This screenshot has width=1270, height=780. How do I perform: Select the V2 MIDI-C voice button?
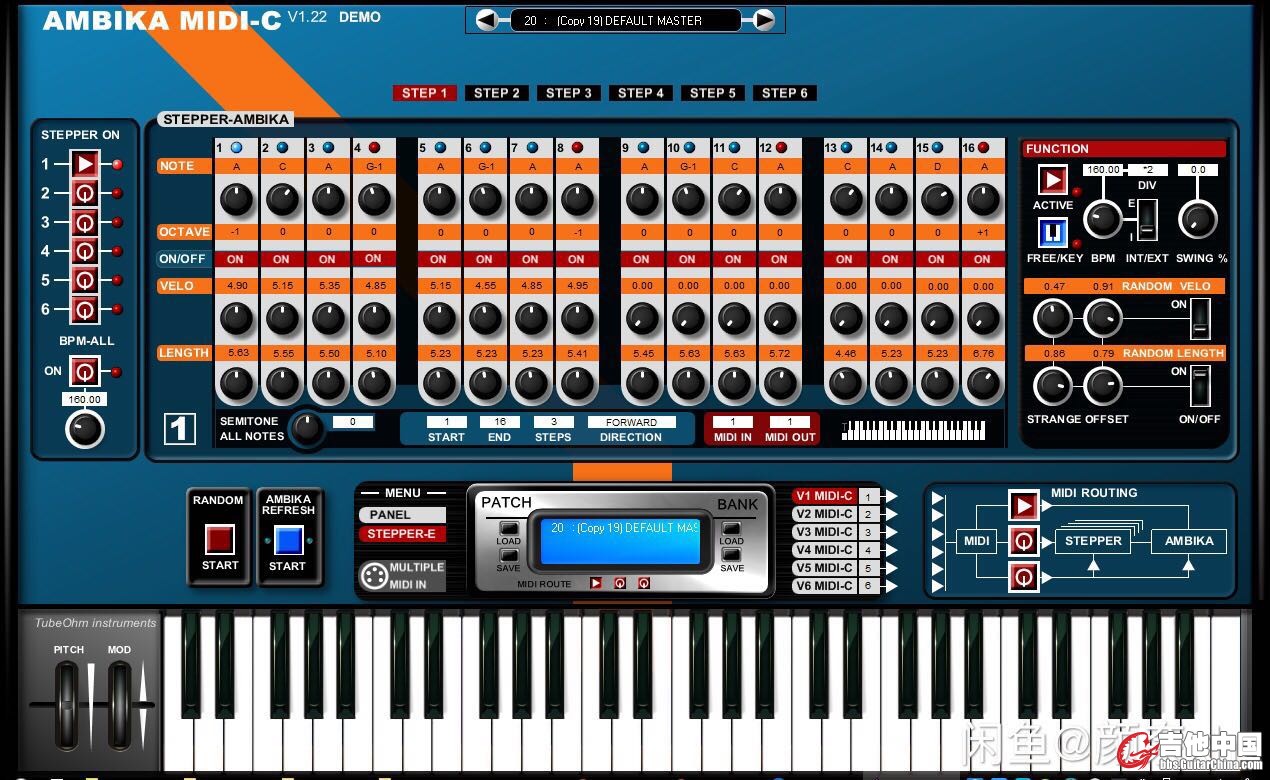pos(824,514)
